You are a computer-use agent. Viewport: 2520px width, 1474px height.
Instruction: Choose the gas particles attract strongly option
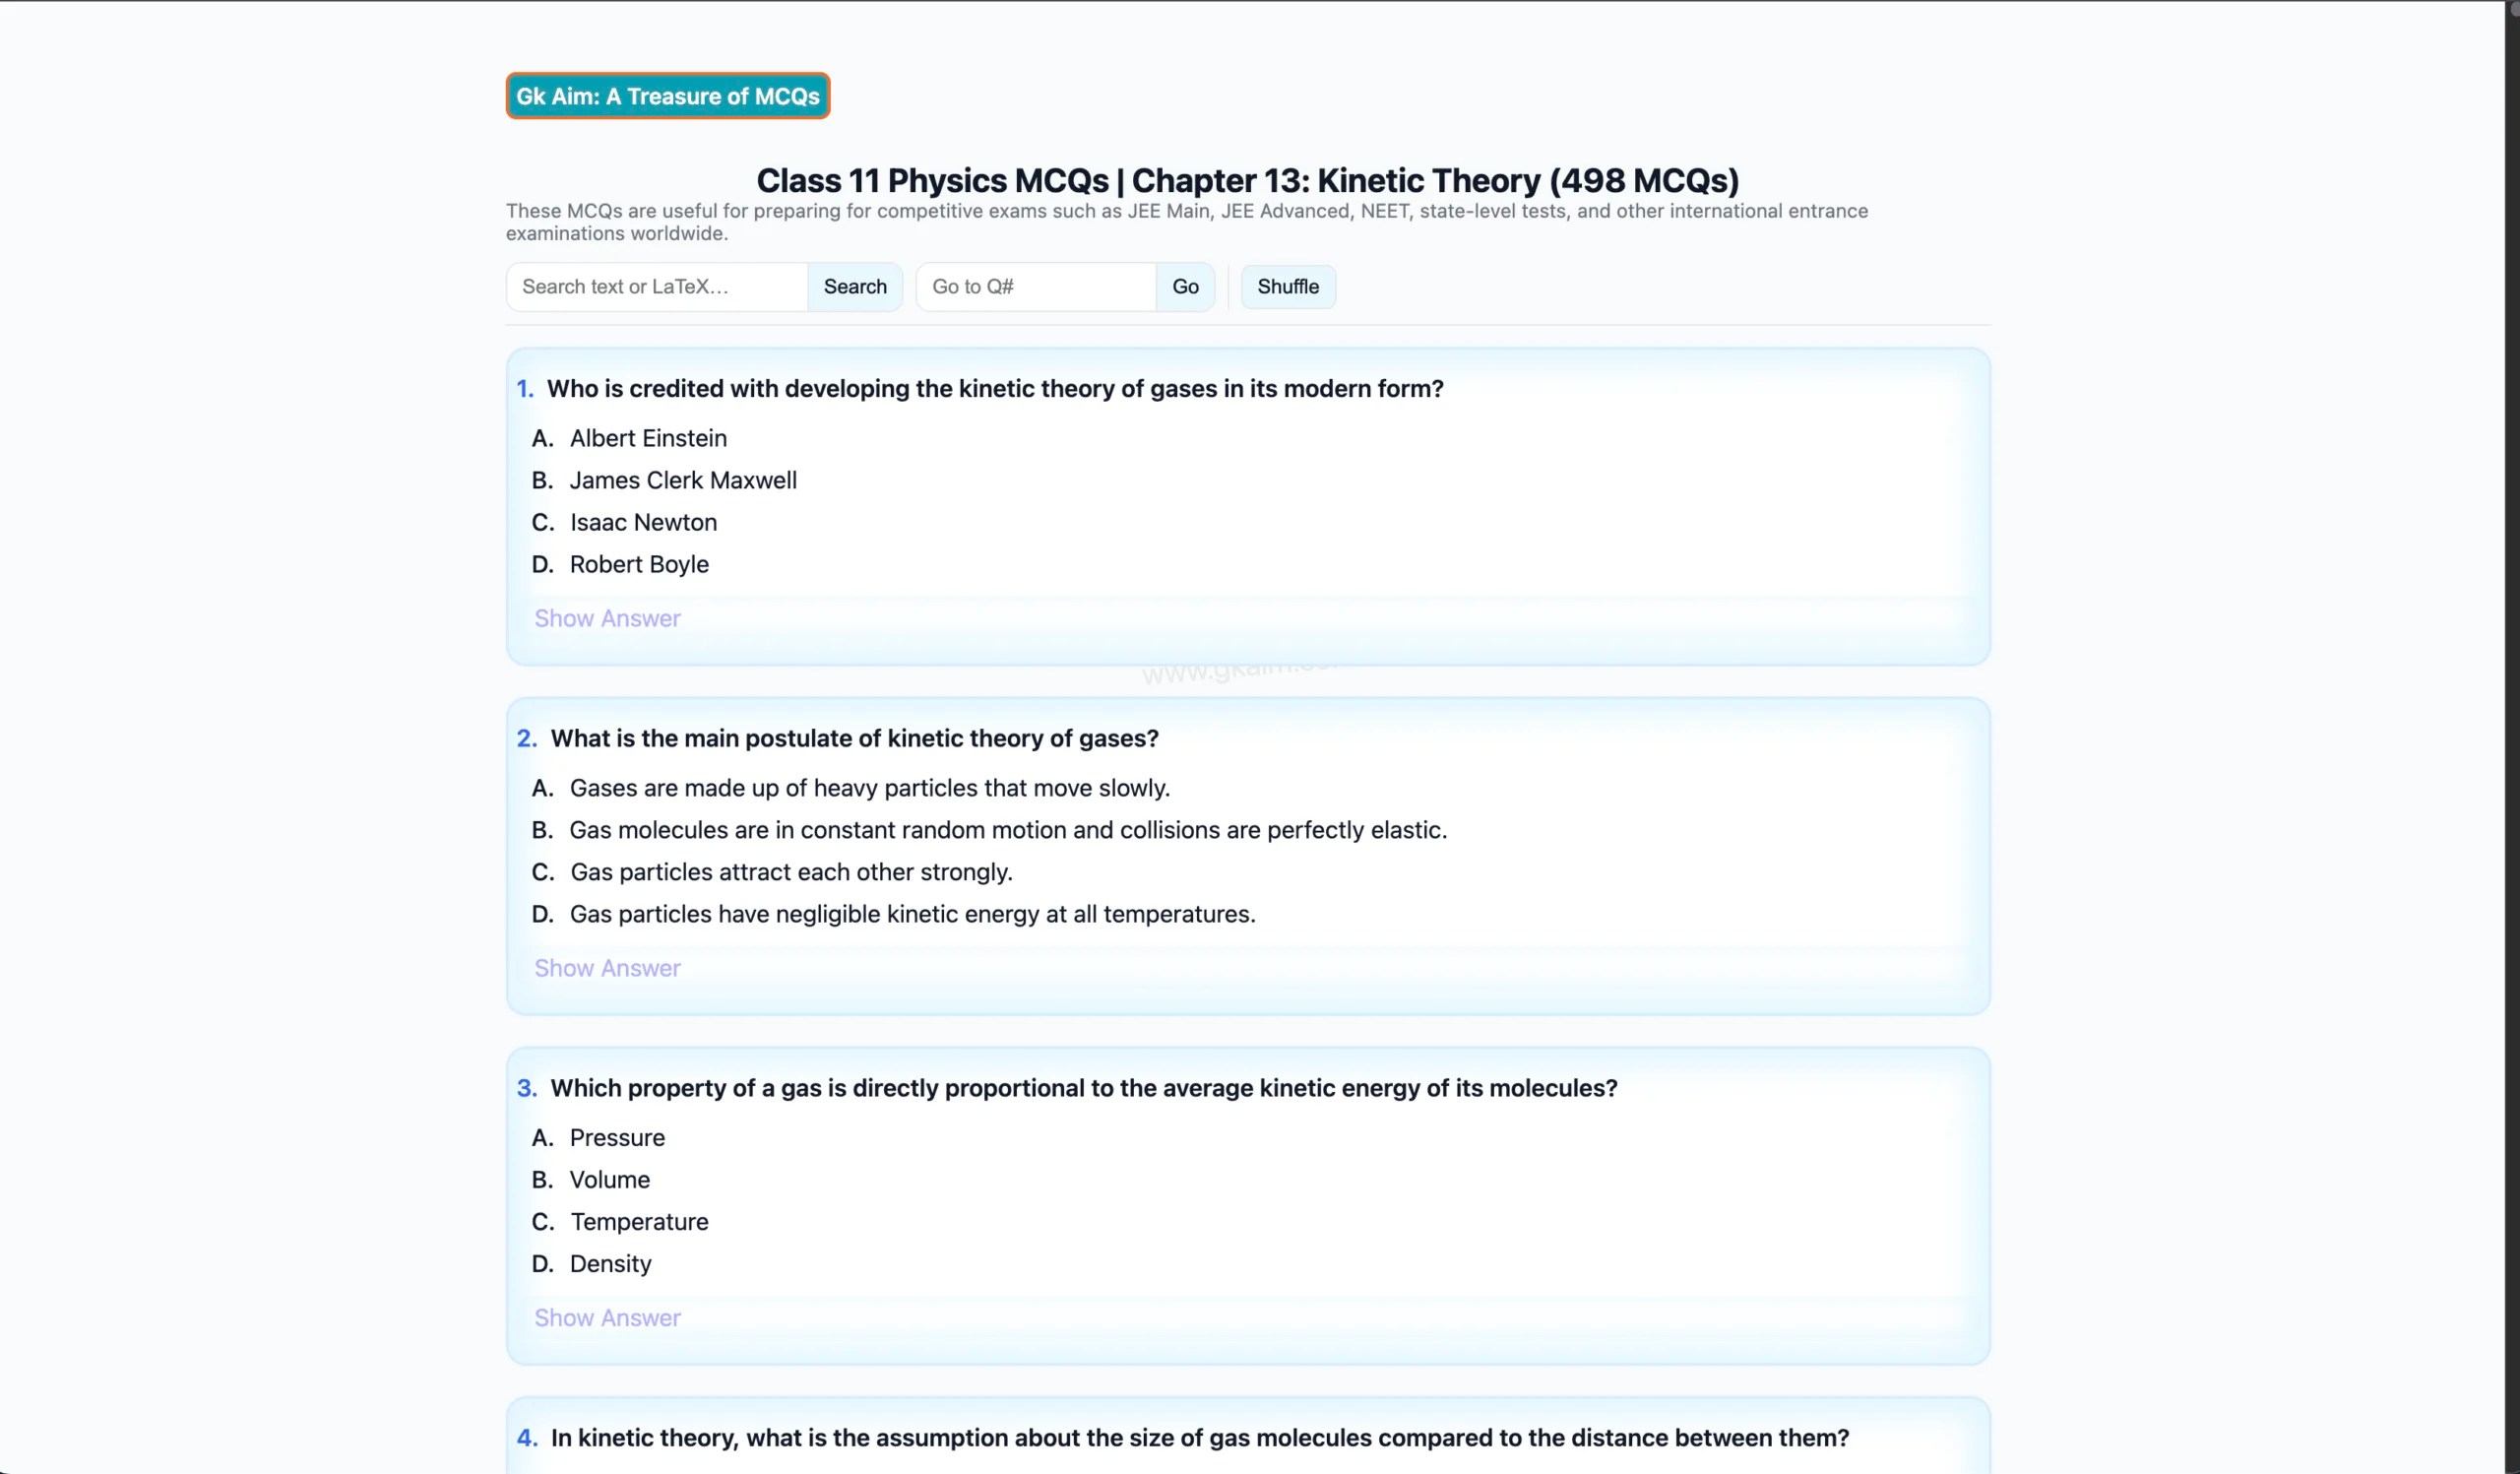pos(791,872)
